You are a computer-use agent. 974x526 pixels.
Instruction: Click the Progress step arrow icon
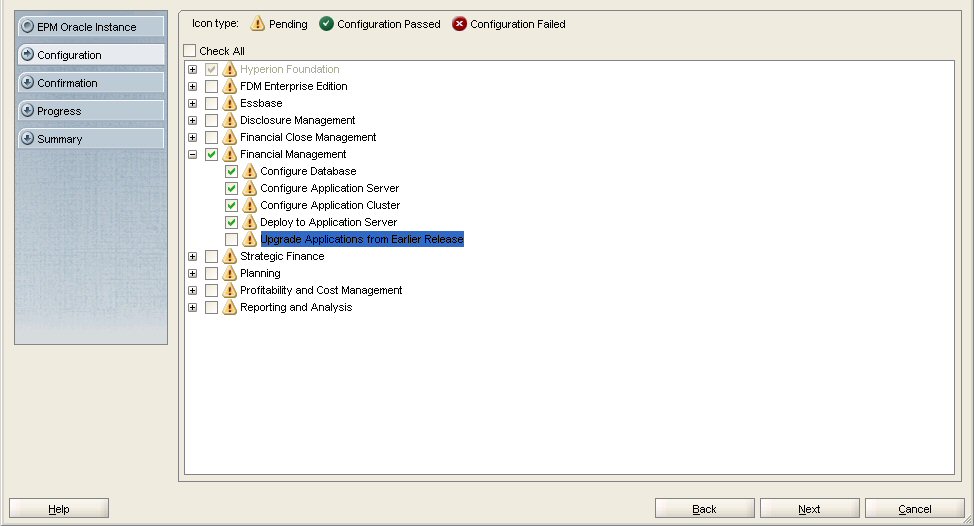[27, 110]
